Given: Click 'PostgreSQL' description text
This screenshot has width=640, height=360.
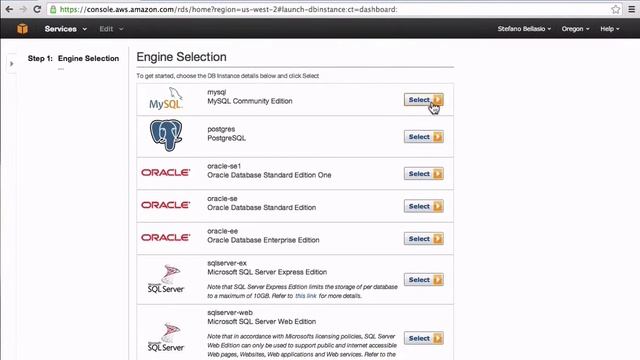Looking at the screenshot, I should 227,138.
